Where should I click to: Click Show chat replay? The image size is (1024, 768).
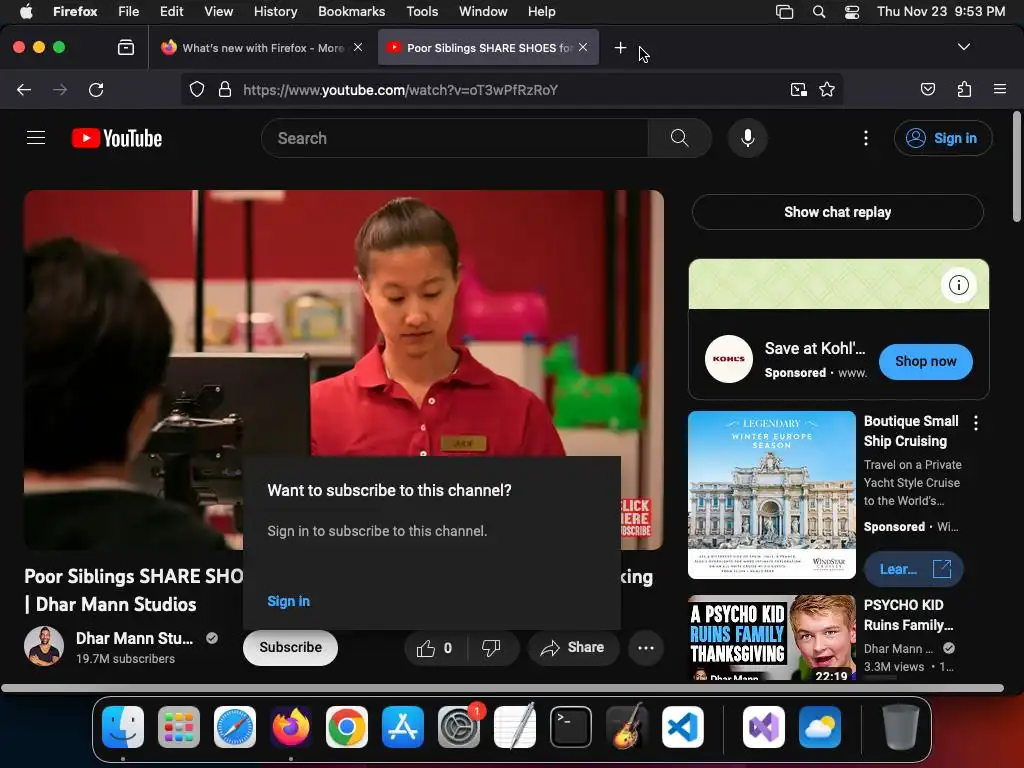(x=837, y=212)
